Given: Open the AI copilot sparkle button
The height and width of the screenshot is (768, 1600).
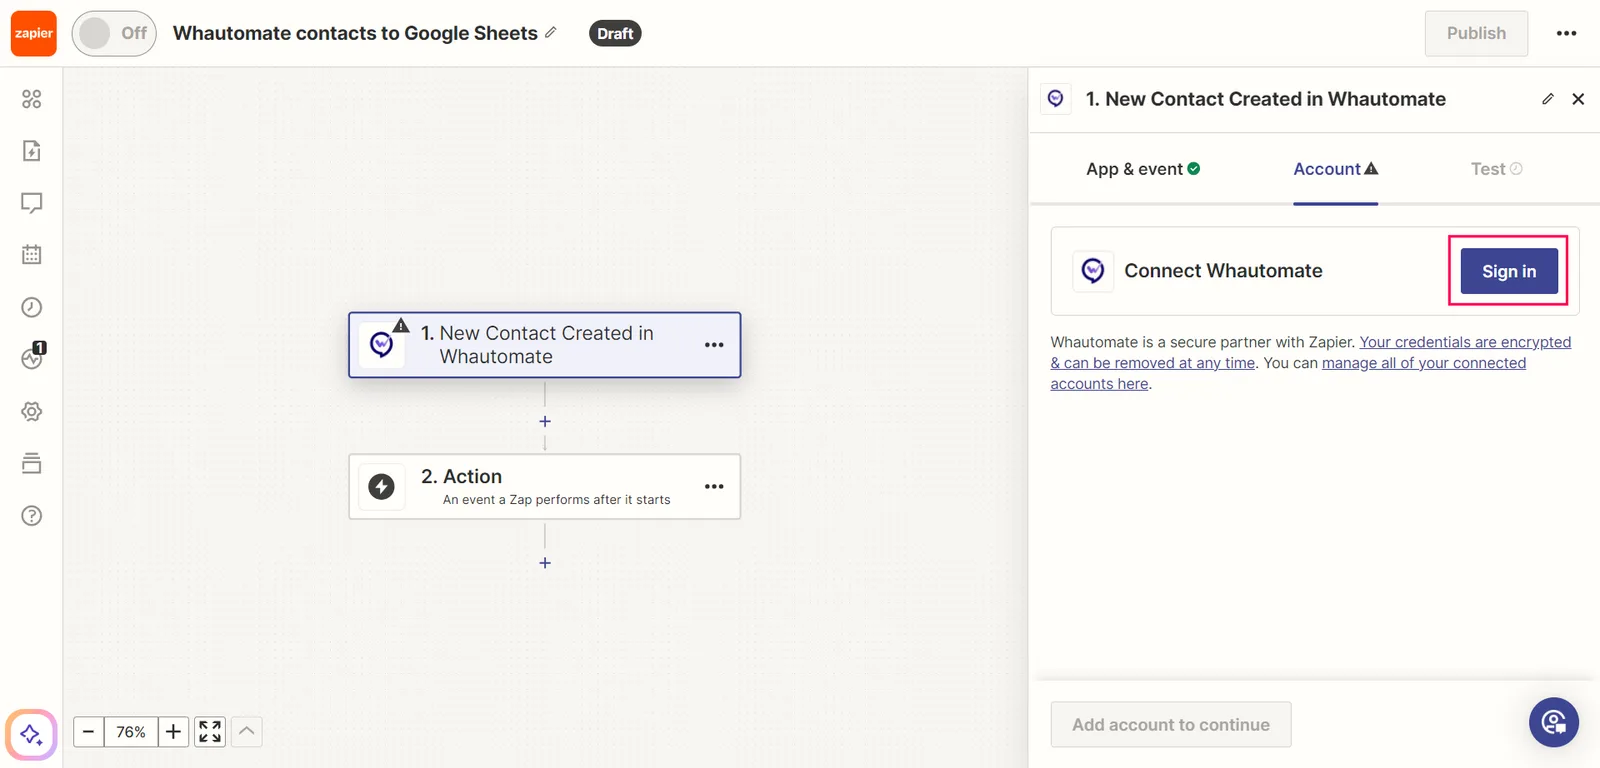Looking at the screenshot, I should (31, 735).
